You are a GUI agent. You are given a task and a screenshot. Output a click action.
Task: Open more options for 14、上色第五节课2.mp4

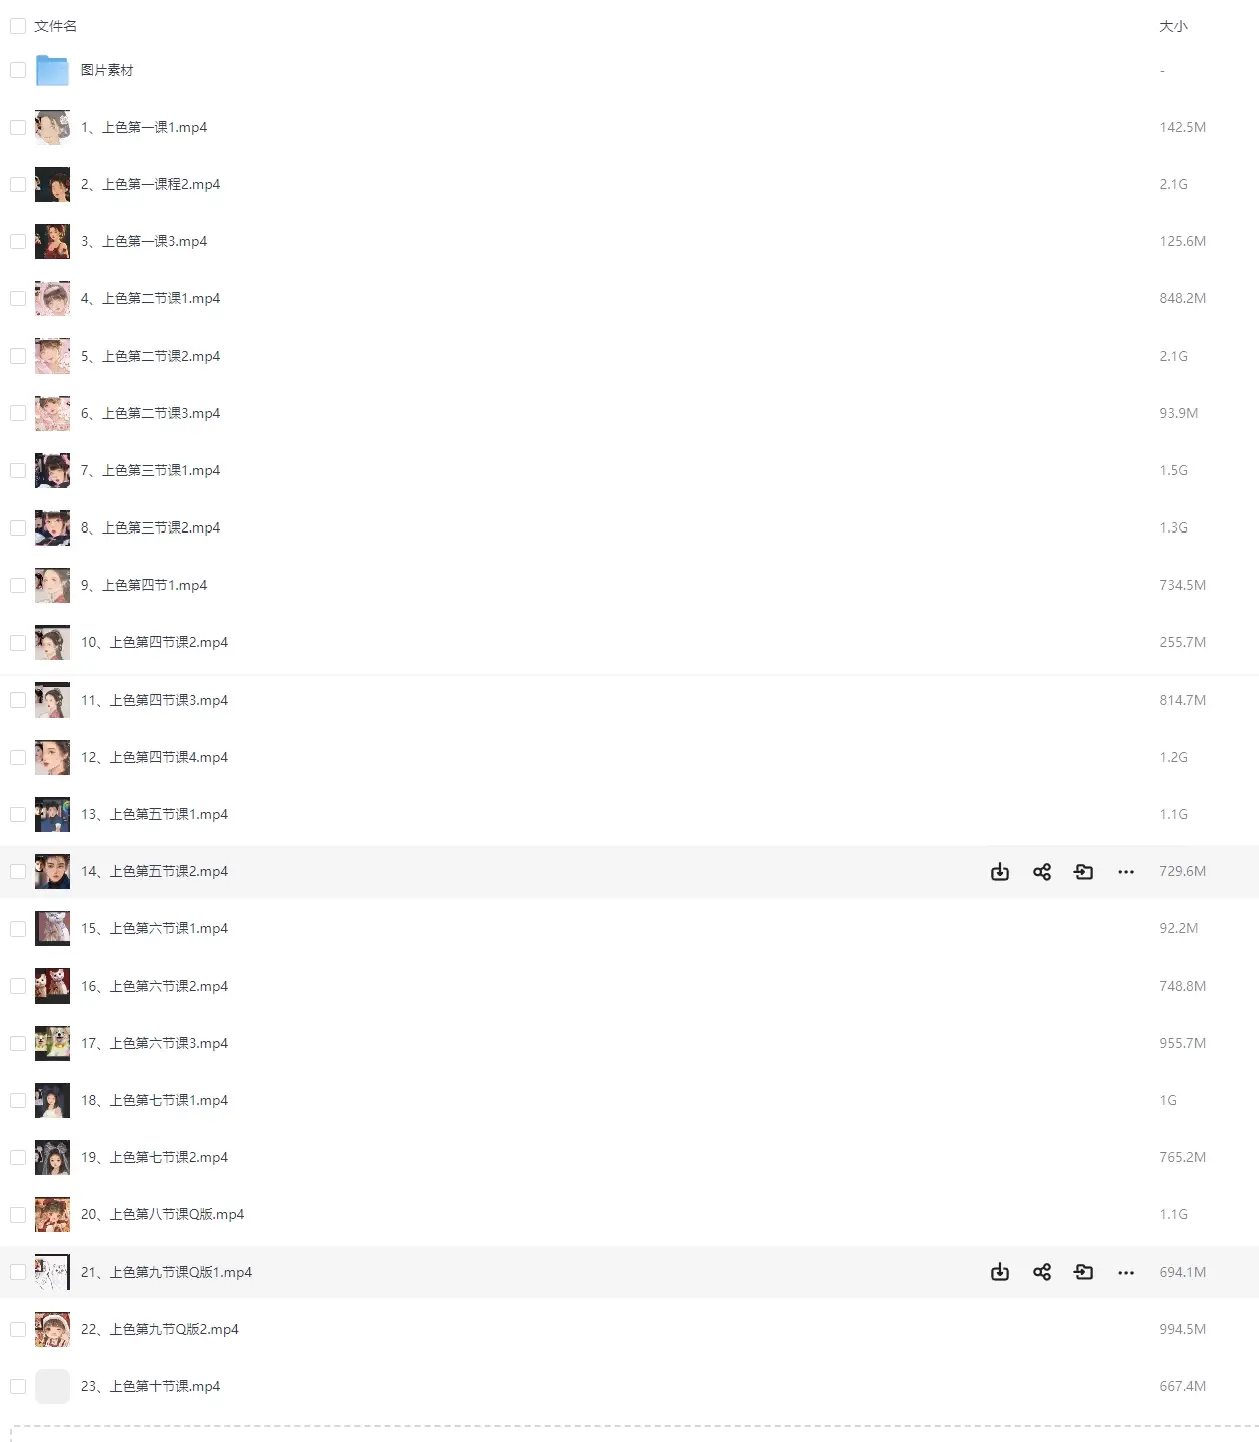point(1126,872)
